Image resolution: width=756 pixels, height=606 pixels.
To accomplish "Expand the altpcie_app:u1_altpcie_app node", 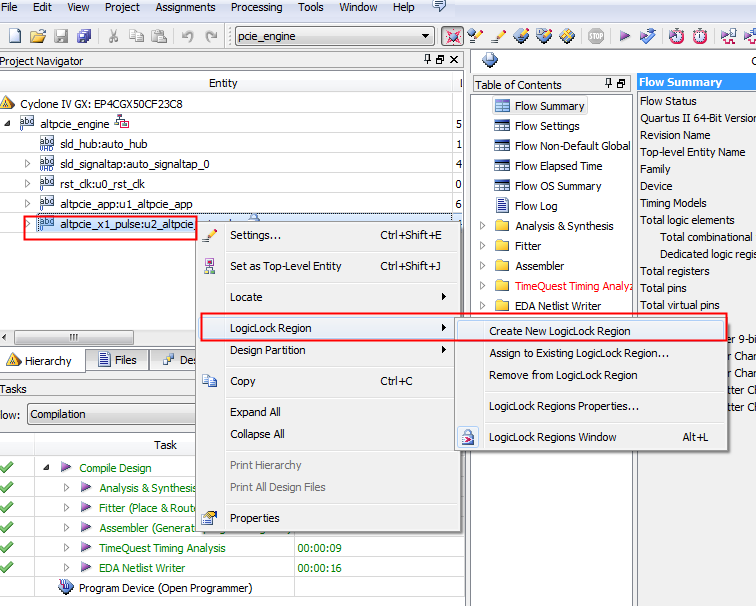I will [x=27, y=204].
